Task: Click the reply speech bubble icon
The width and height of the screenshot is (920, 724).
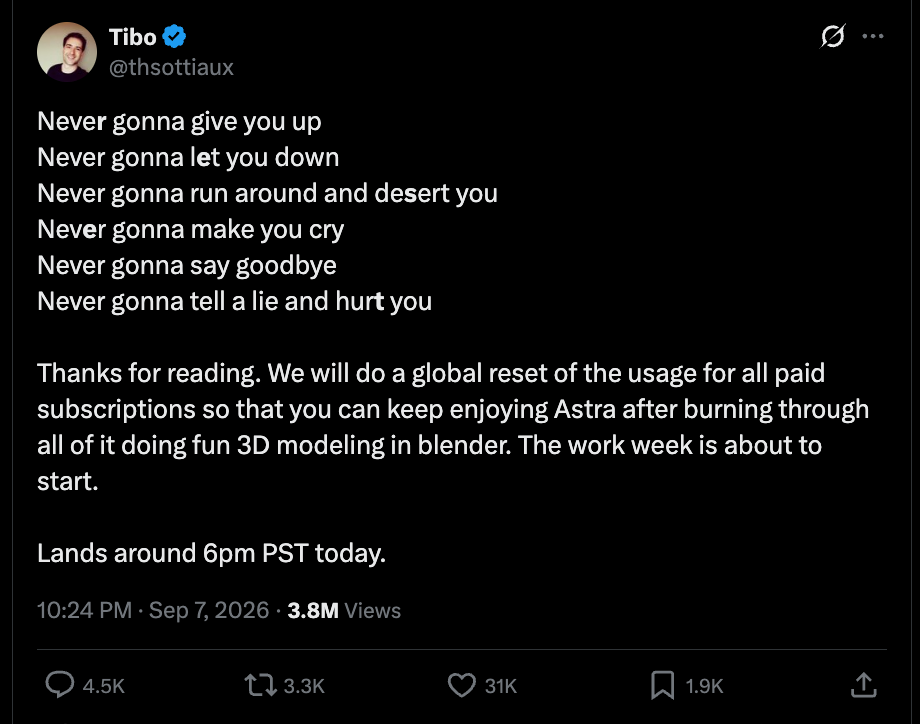Action: (x=60, y=685)
